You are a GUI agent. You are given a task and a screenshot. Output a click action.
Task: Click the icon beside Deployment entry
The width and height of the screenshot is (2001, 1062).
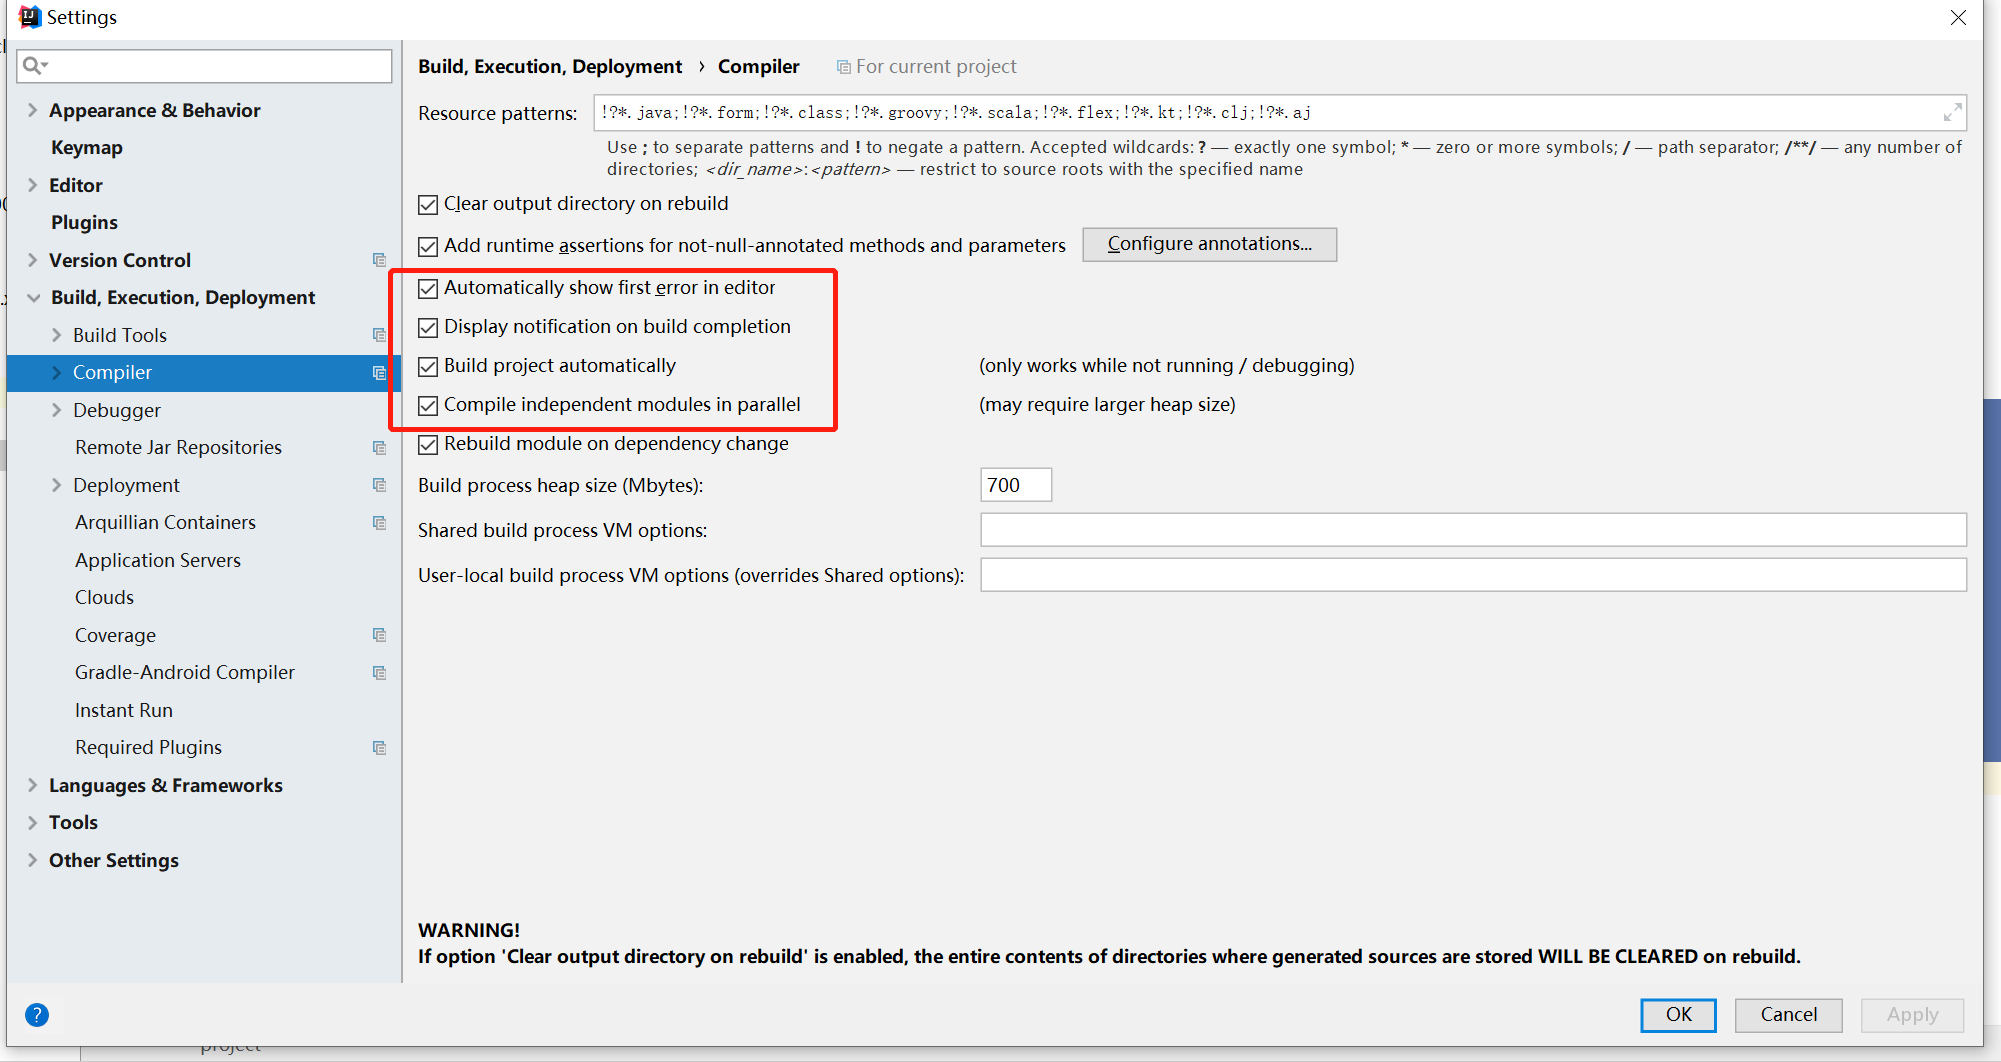pos(379,484)
